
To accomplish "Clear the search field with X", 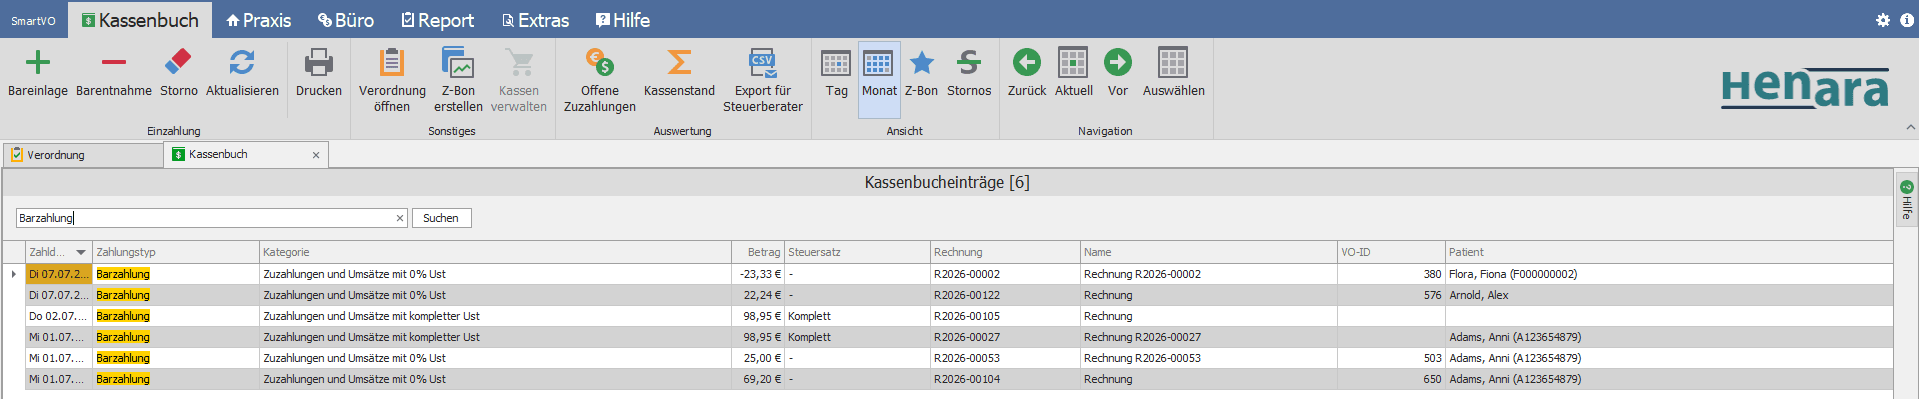I will (400, 218).
